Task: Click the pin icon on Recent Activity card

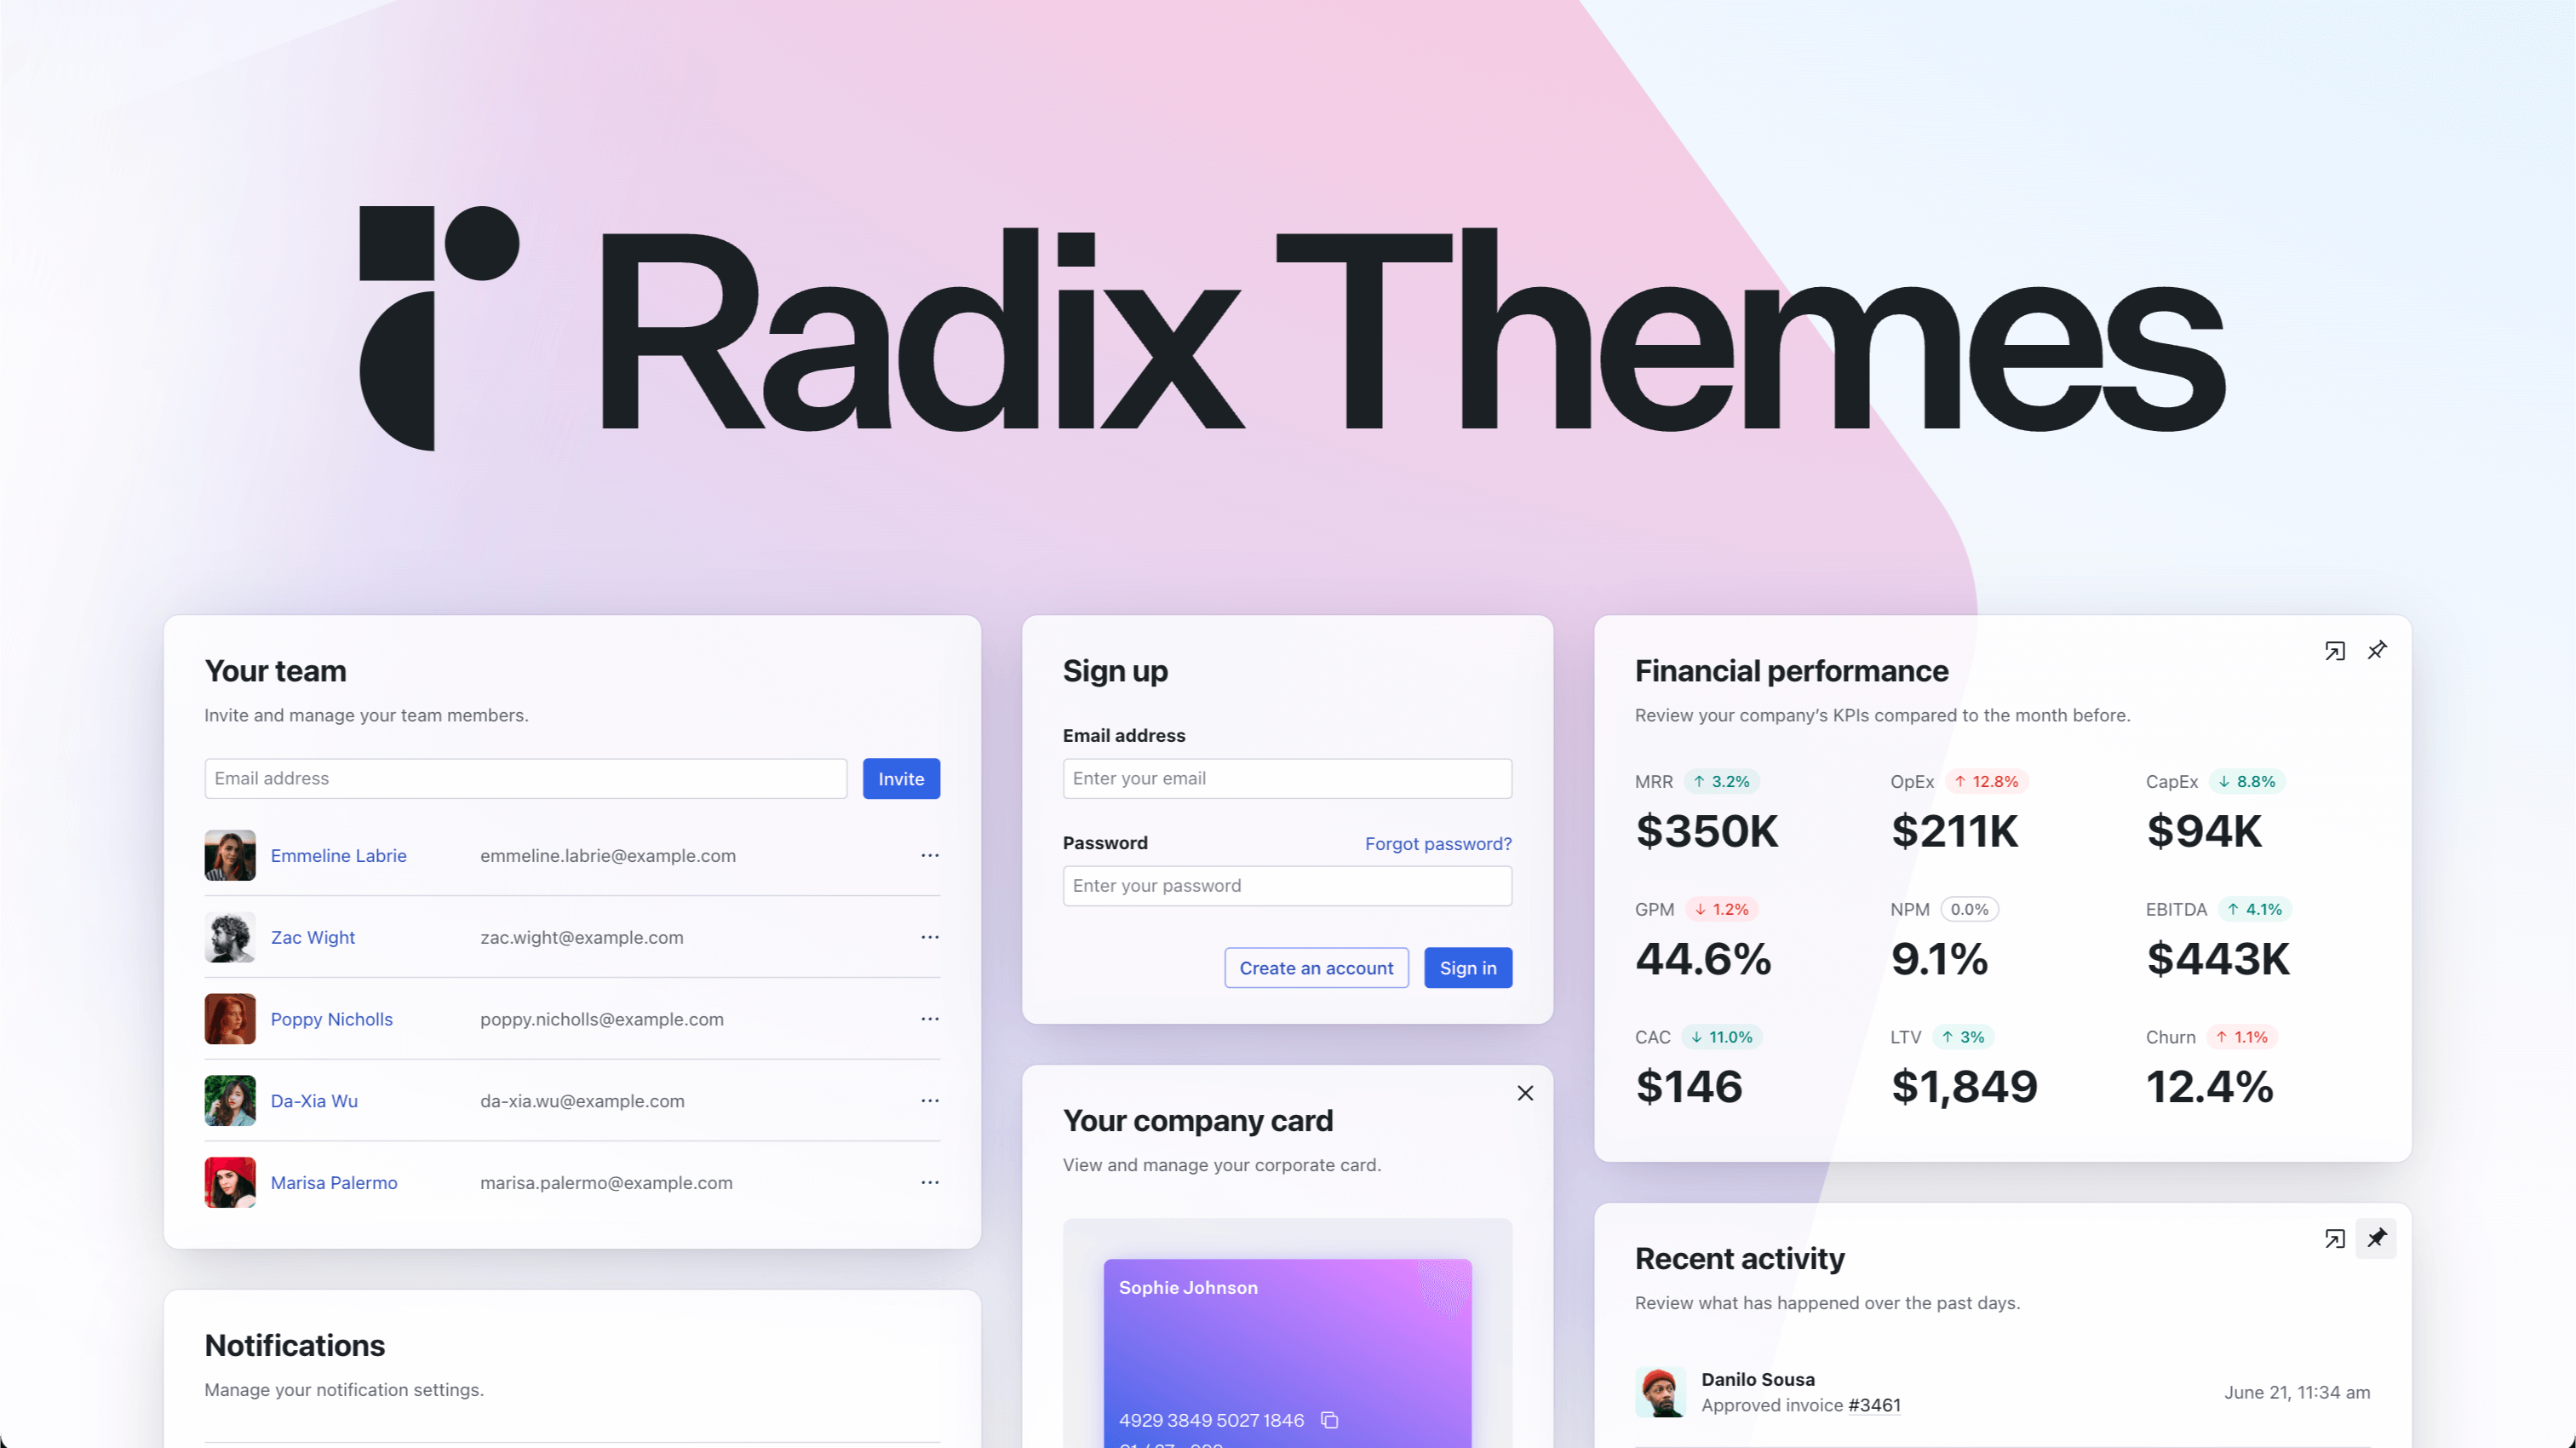Action: [2379, 1238]
